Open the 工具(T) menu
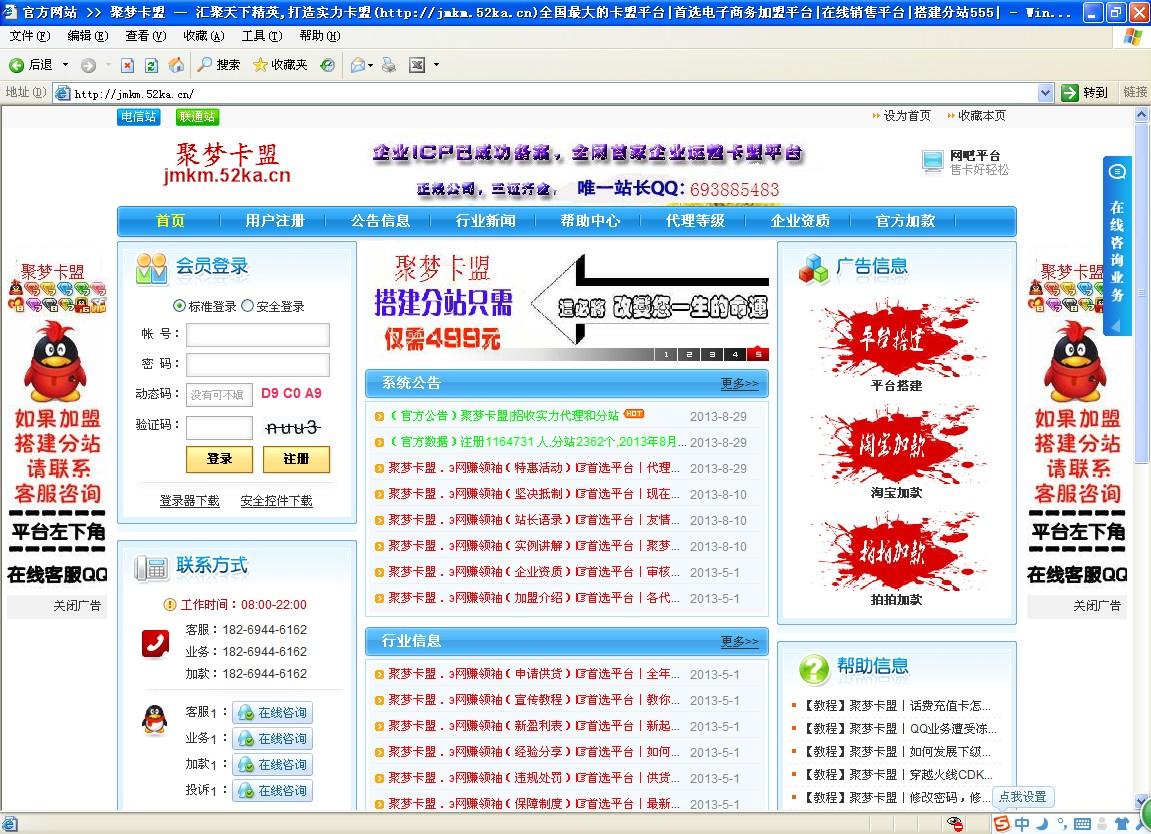 pyautogui.click(x=261, y=36)
